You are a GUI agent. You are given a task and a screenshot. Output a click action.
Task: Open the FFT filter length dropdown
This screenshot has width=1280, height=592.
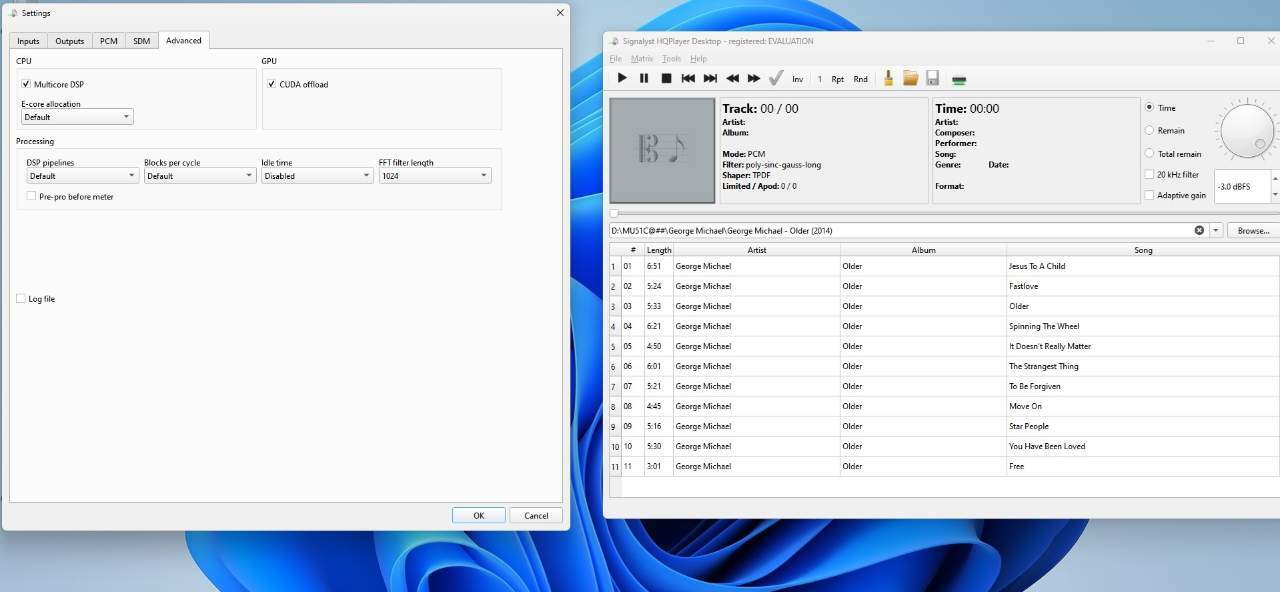pyautogui.click(x=435, y=176)
